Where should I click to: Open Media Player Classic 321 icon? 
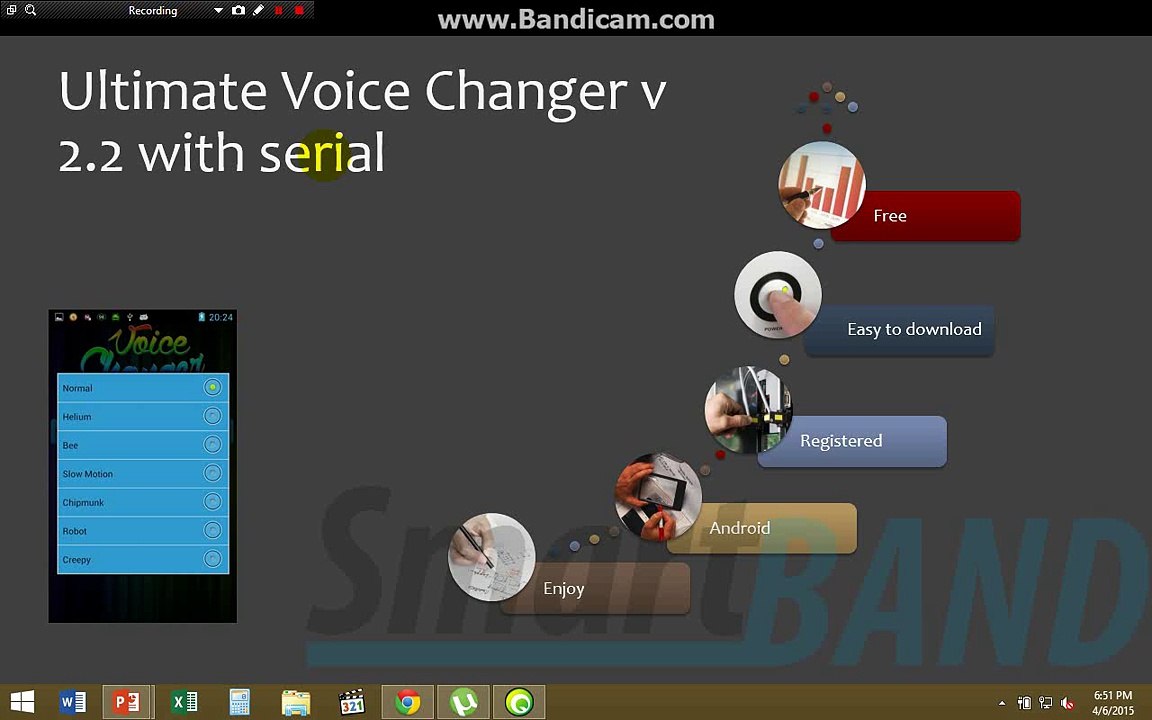(x=352, y=702)
